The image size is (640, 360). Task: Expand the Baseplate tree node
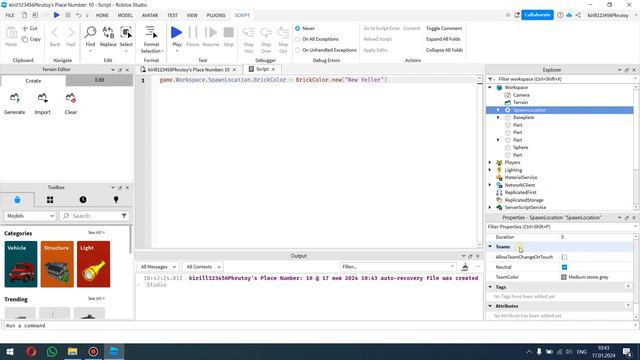[x=498, y=118]
